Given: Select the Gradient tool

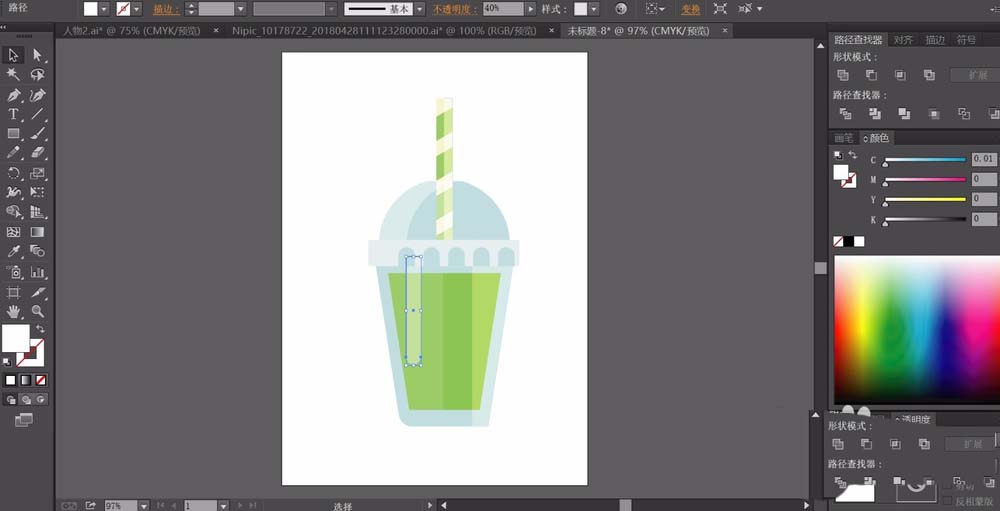Looking at the screenshot, I should 38,232.
